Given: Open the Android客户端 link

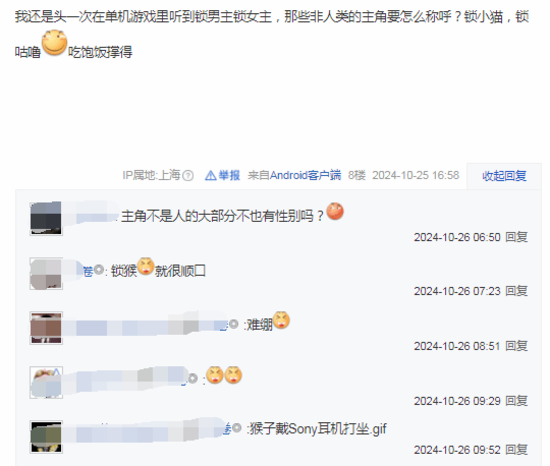Looking at the screenshot, I should click(305, 175).
